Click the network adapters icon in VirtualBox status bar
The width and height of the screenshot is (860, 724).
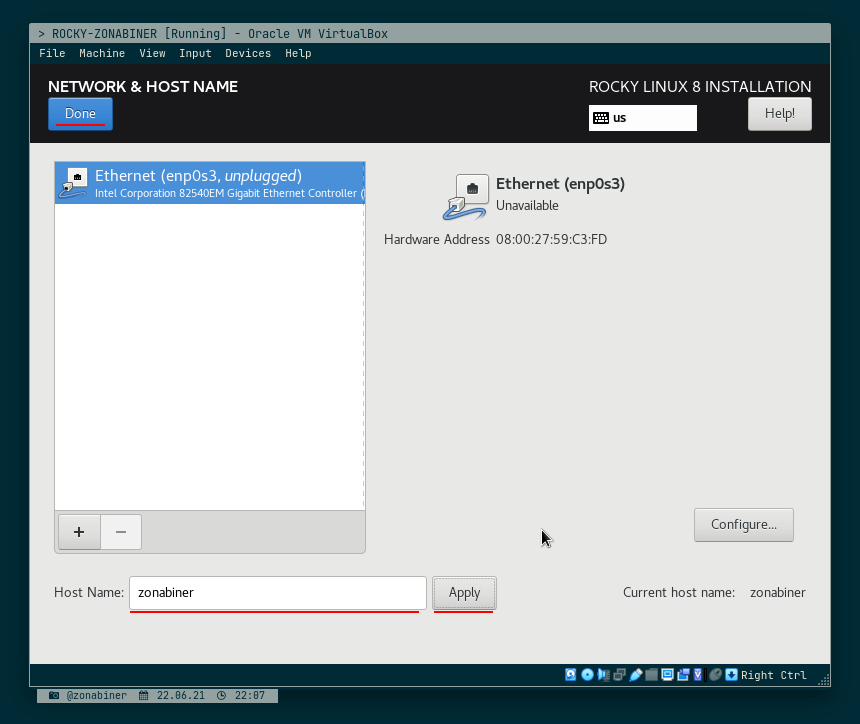click(620, 674)
